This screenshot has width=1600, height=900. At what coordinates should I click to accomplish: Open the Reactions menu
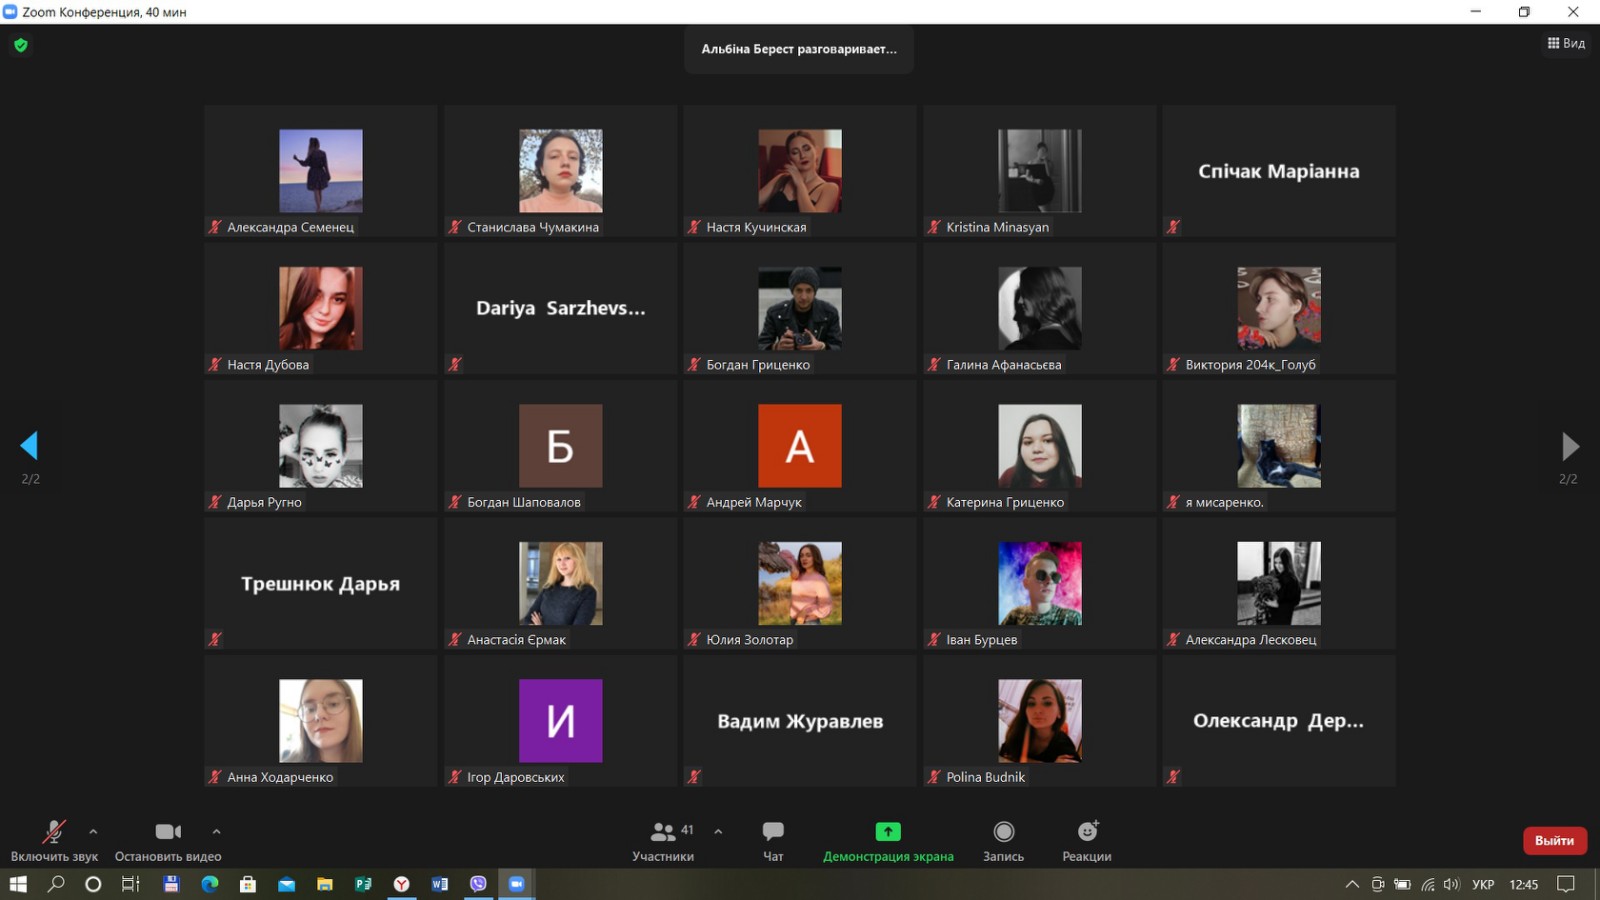coord(1087,832)
